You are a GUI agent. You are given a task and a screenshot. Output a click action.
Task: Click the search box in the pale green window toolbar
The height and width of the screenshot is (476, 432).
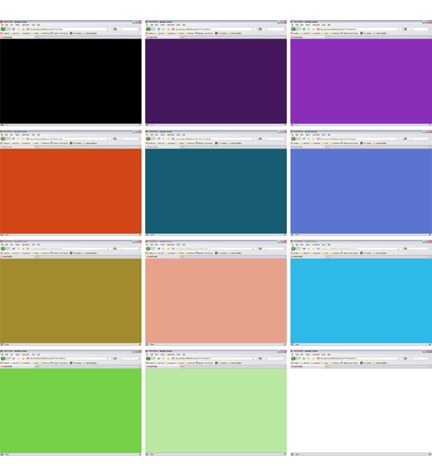273,358
